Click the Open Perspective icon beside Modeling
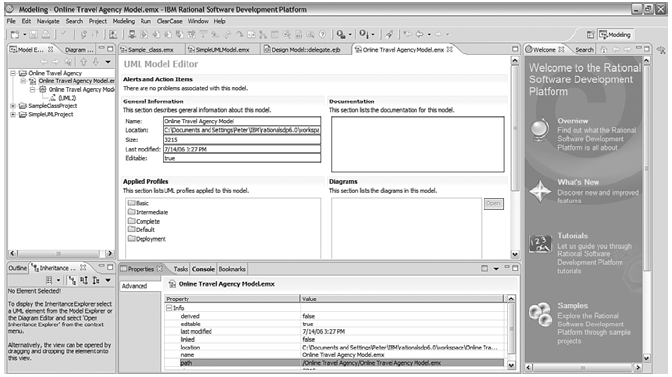The width and height of the screenshot is (672, 377). click(590, 35)
